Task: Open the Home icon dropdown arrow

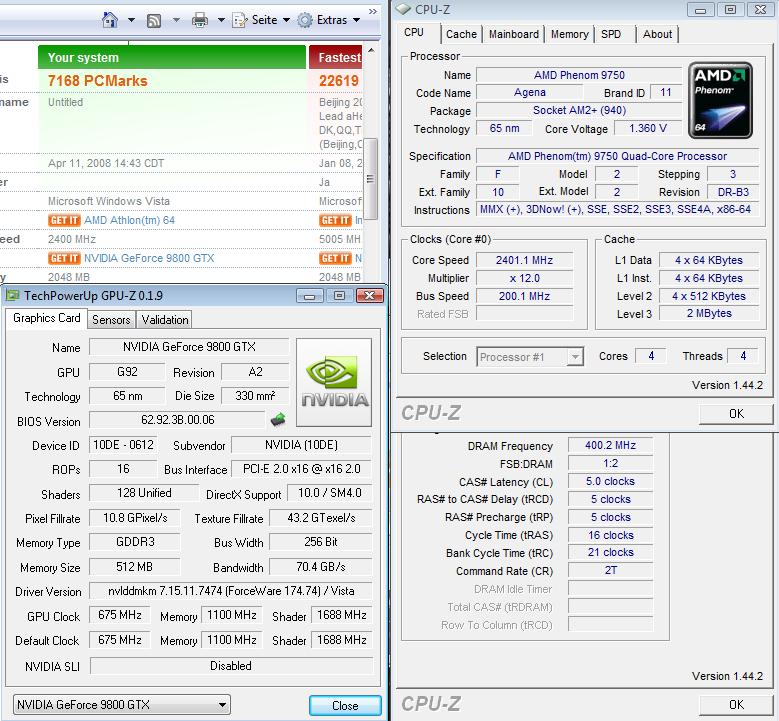Action: coord(131,20)
